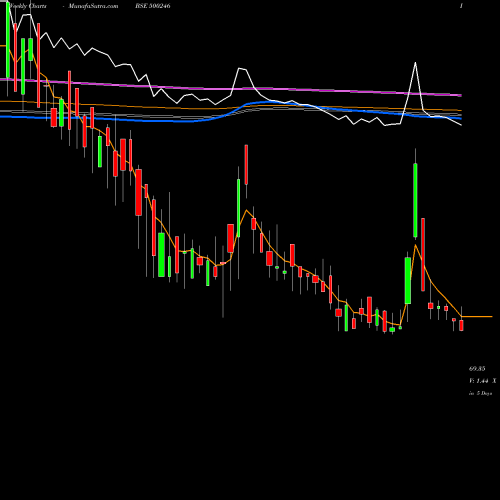Click the "Weekly Charts" title text

(x=28, y=6)
